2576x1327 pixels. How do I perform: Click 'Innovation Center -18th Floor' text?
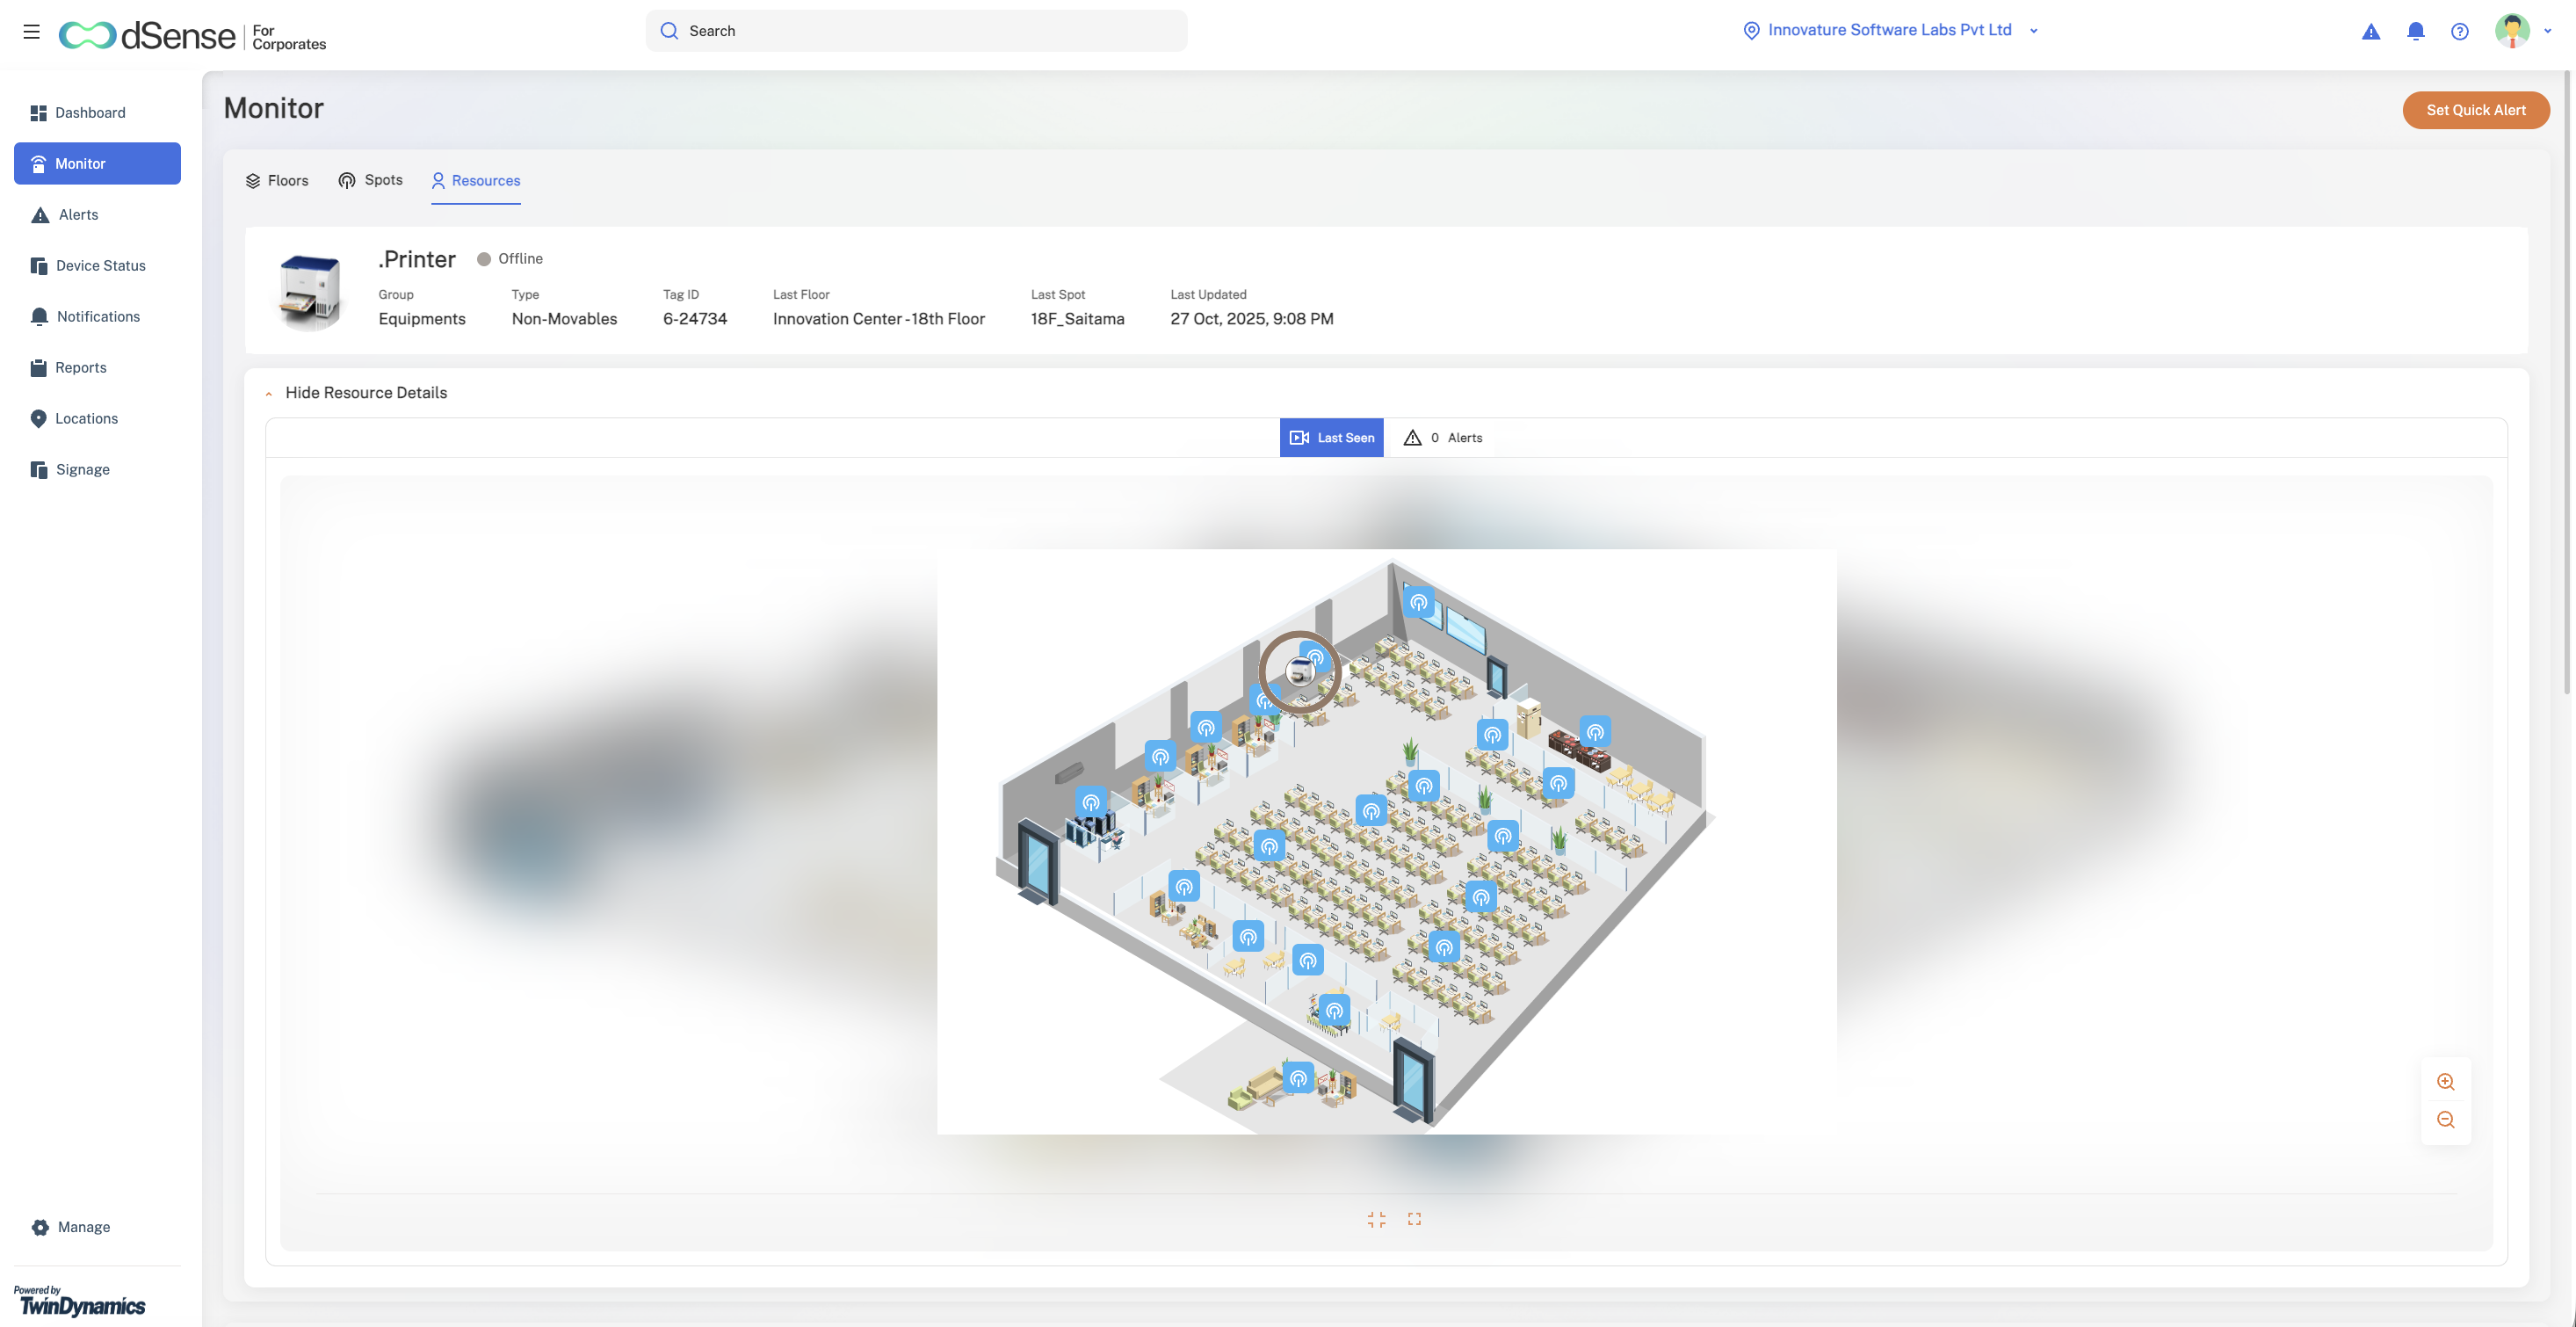tap(878, 319)
